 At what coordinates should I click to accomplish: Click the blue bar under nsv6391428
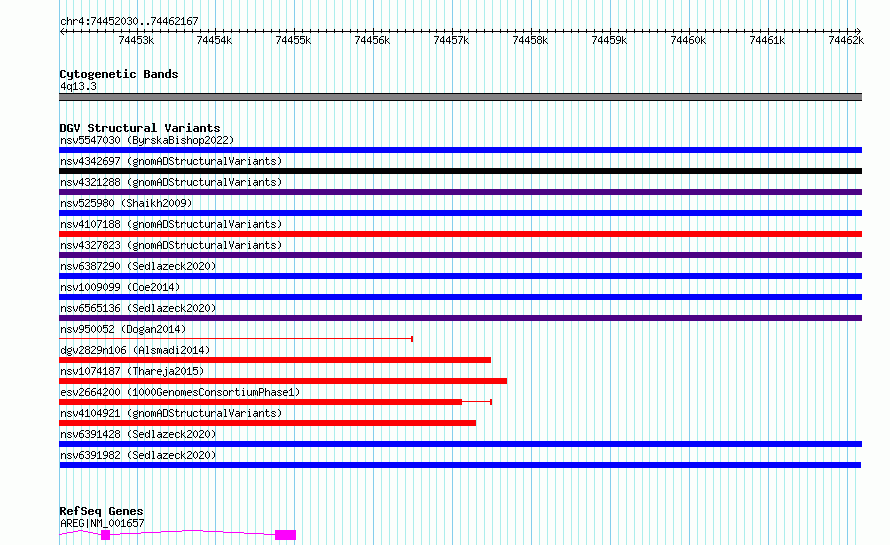point(460,444)
